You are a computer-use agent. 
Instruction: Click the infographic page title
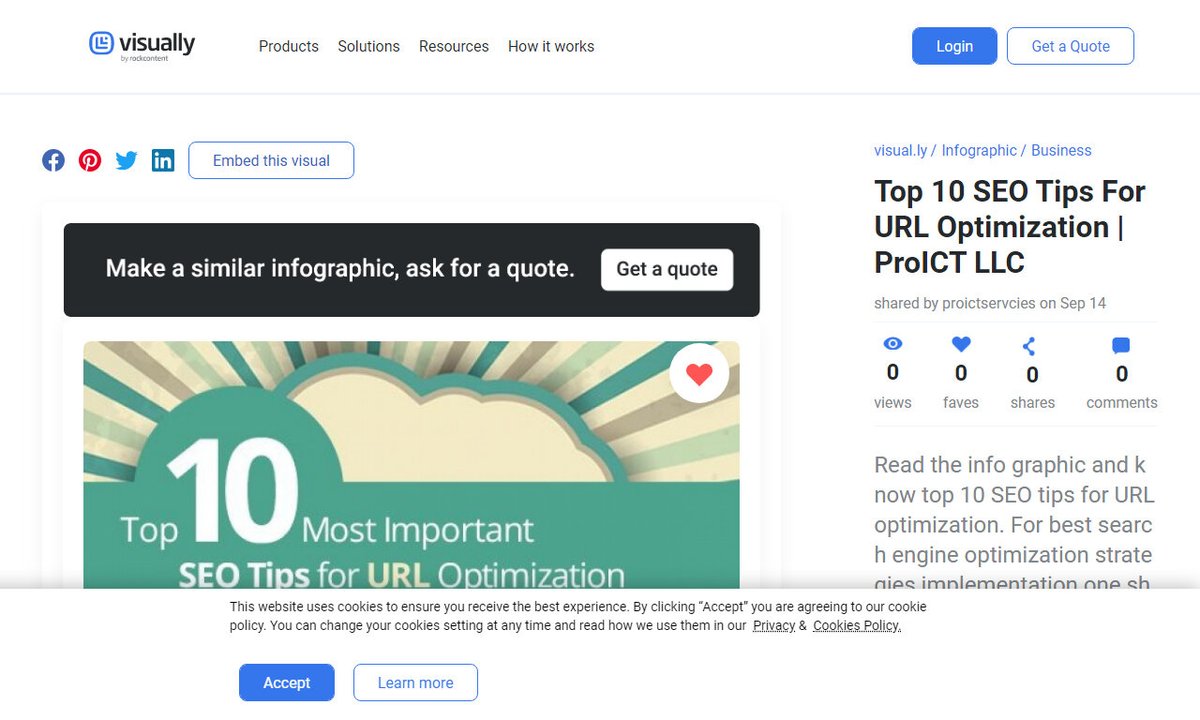[x=1010, y=227]
